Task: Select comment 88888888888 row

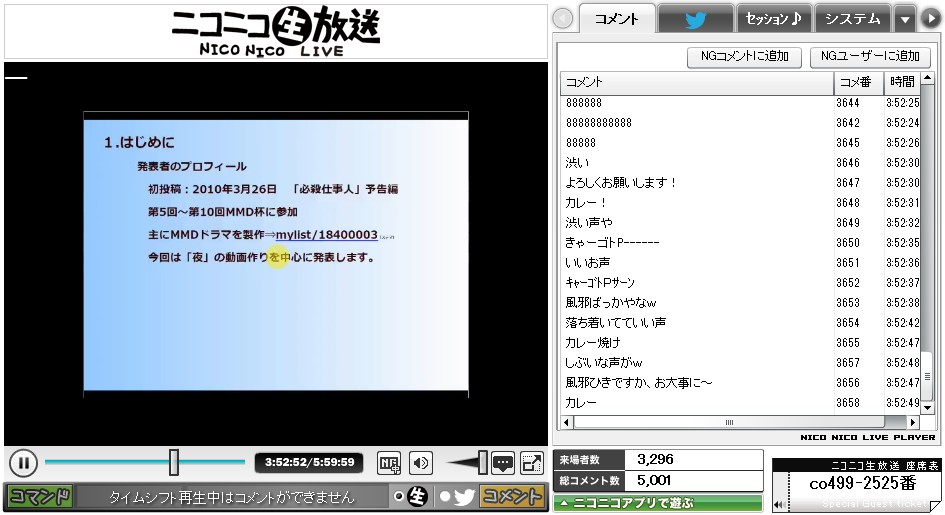Action: tap(740, 123)
